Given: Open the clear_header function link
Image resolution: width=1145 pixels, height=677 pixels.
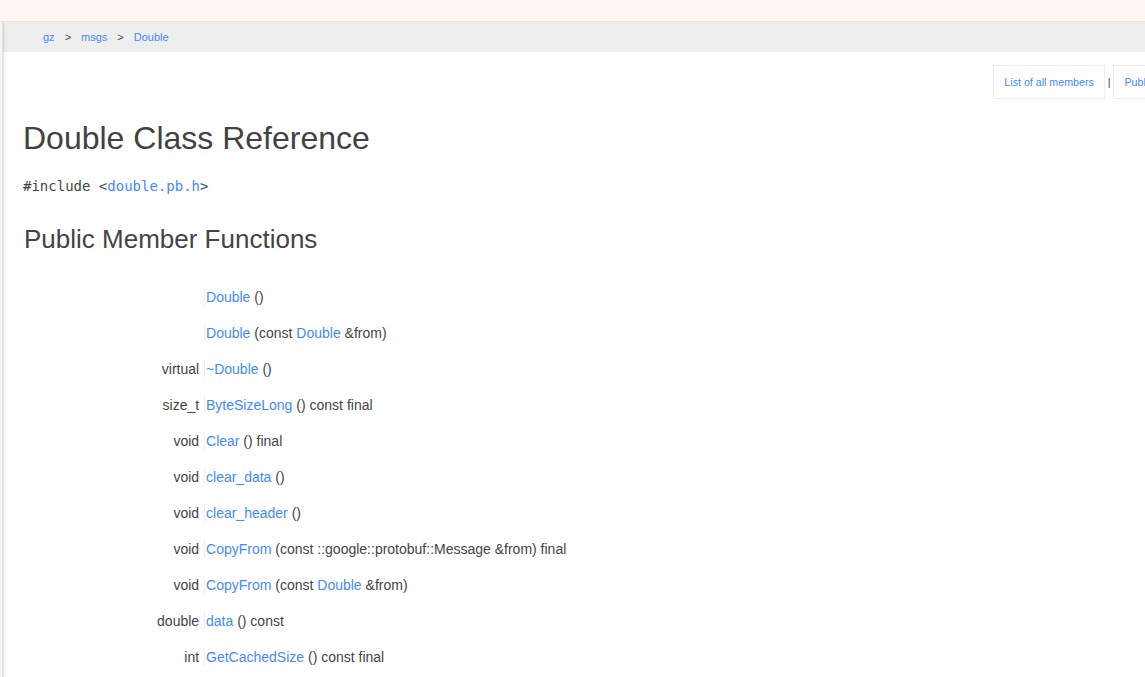Looking at the screenshot, I should [246, 513].
